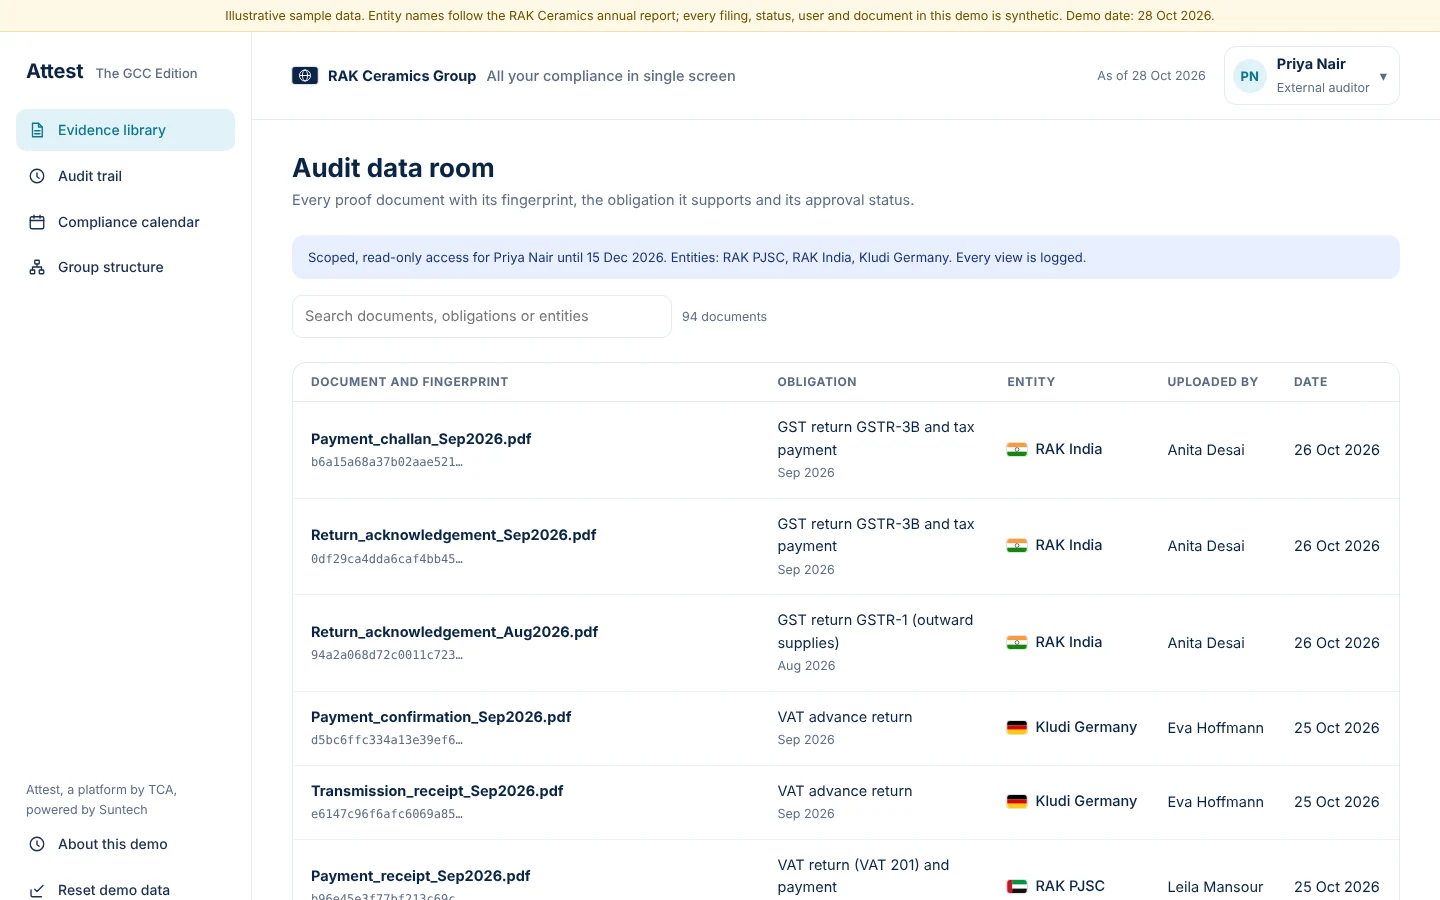This screenshot has height=900, width=1440.
Task: Click the Reset demo data icon
Action: 37,890
